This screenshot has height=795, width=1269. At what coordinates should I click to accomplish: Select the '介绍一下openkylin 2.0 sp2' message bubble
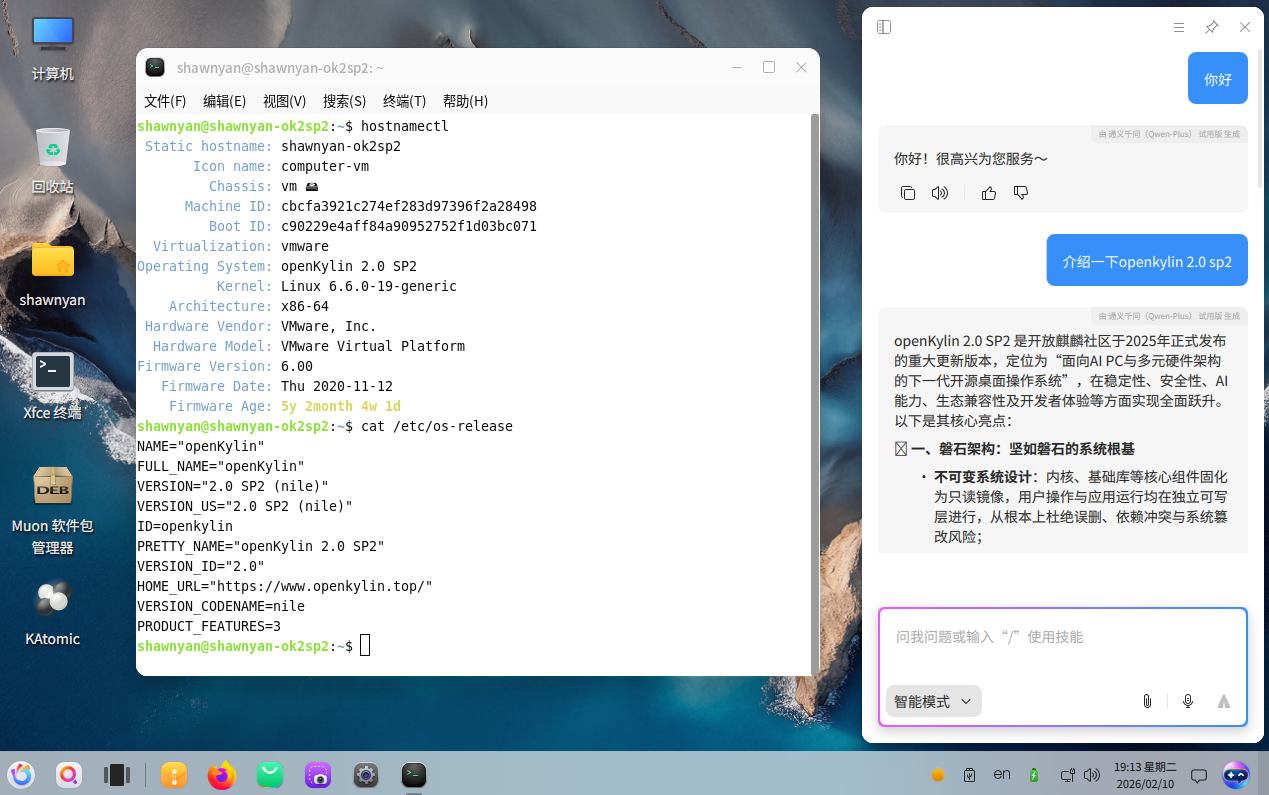pos(1147,262)
